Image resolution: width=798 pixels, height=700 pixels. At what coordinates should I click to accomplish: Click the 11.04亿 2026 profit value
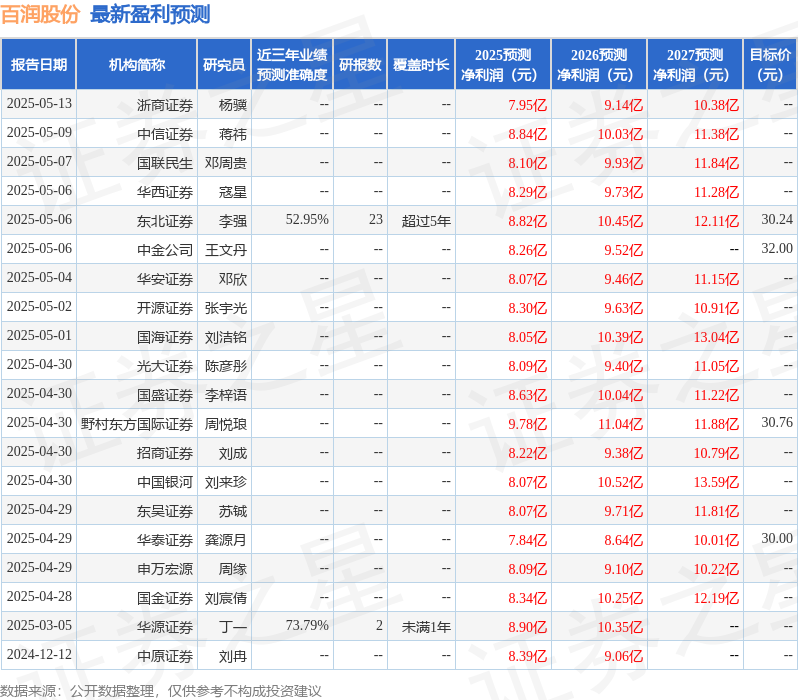[620, 425]
